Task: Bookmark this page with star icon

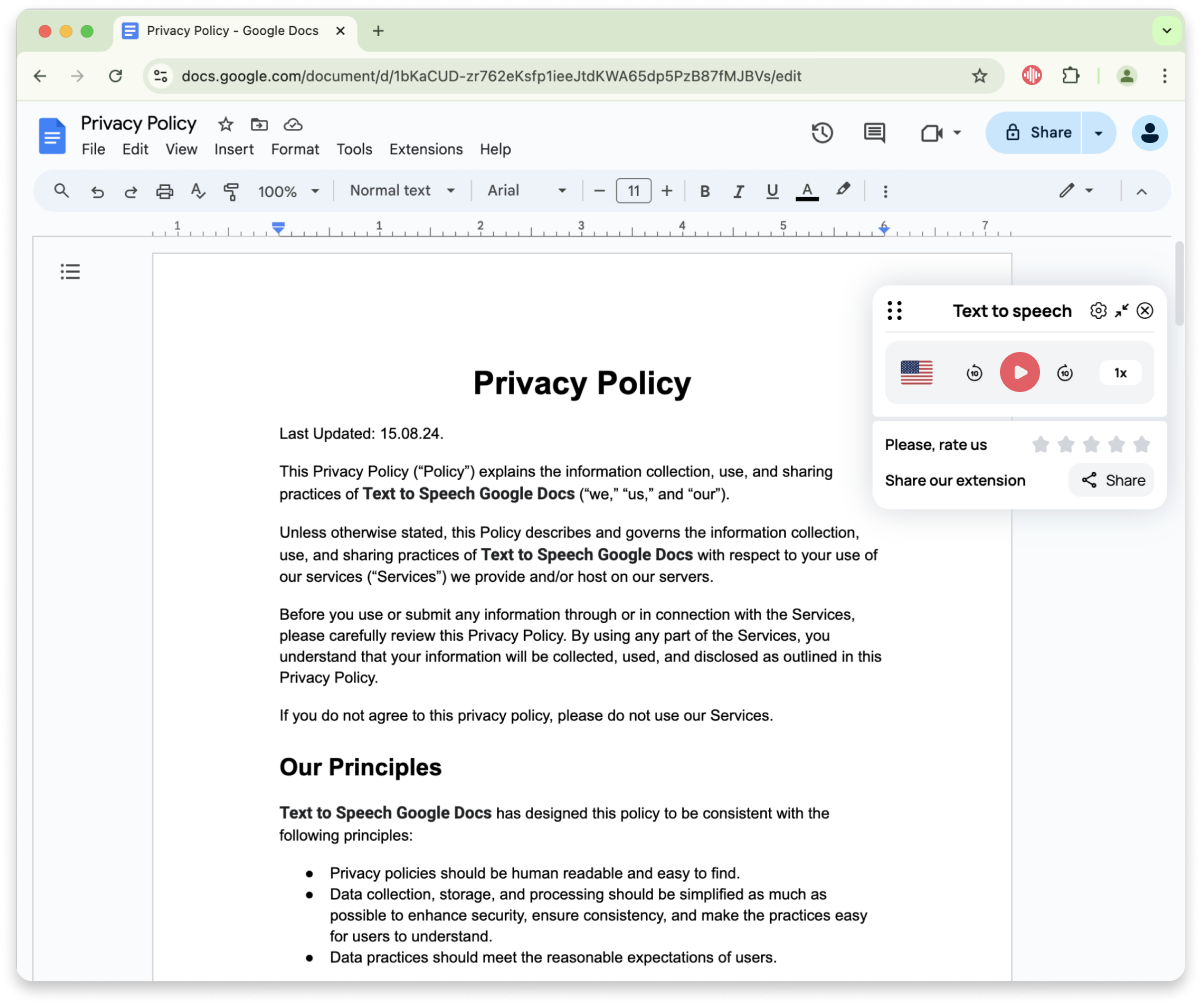Action: [980, 76]
